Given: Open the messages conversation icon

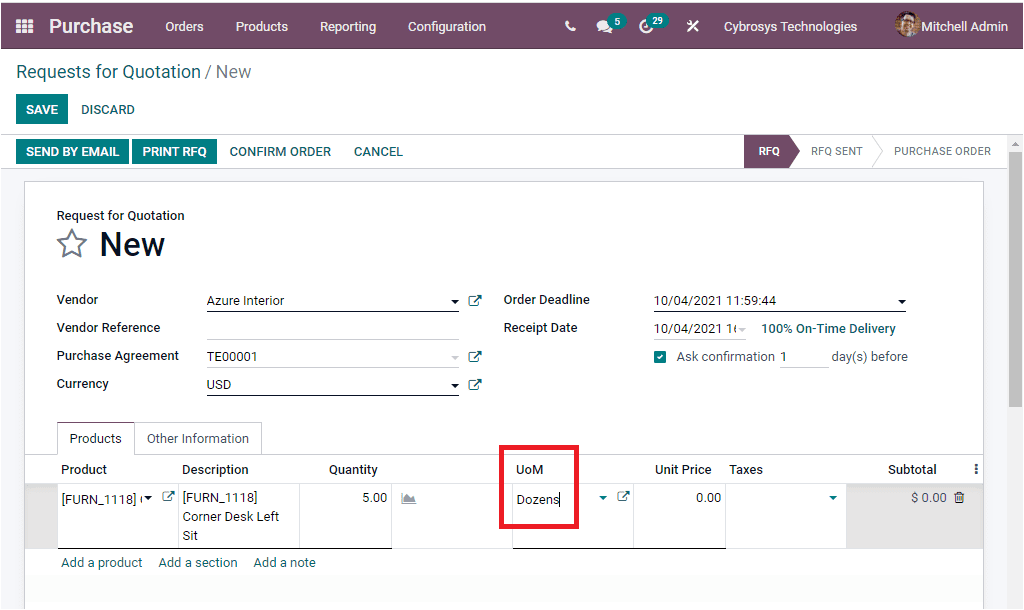Looking at the screenshot, I should click(x=604, y=26).
